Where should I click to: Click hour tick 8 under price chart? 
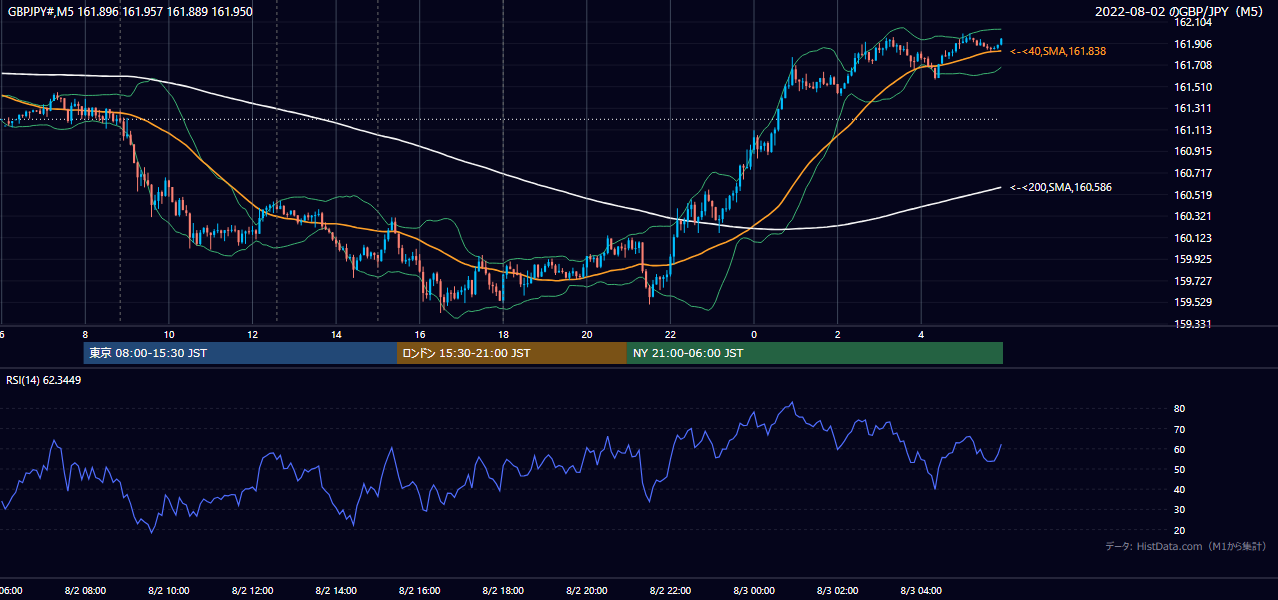pyautogui.click(x=85, y=335)
